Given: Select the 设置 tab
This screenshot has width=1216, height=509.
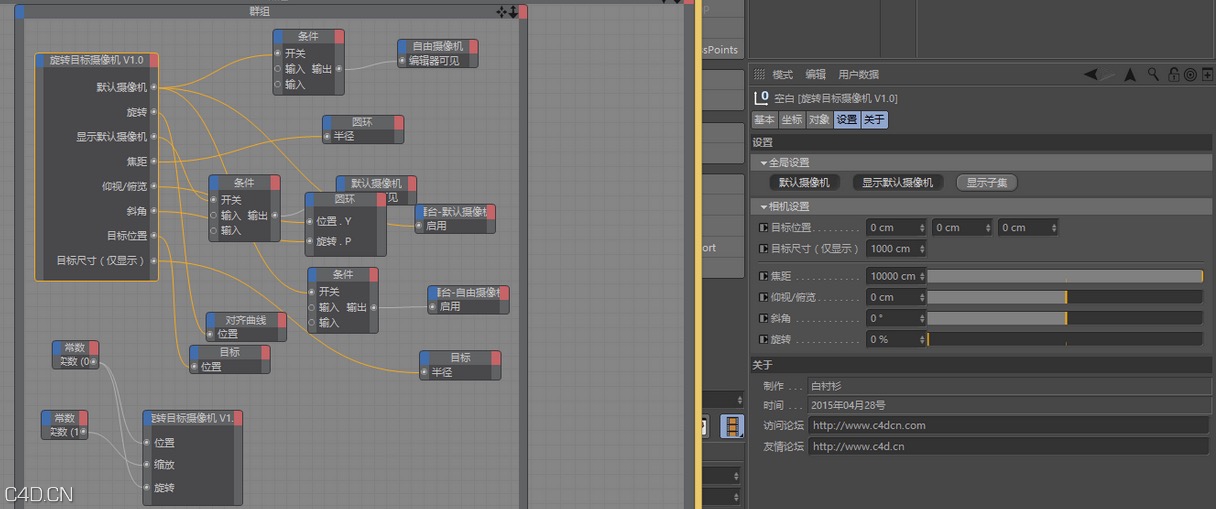Looking at the screenshot, I should [x=847, y=120].
